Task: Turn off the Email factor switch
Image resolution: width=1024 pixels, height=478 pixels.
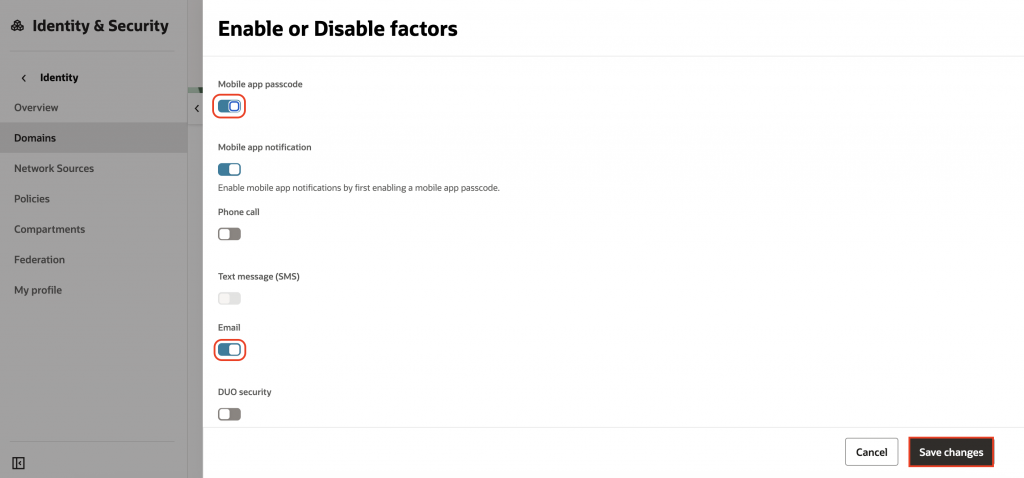Action: 229,350
